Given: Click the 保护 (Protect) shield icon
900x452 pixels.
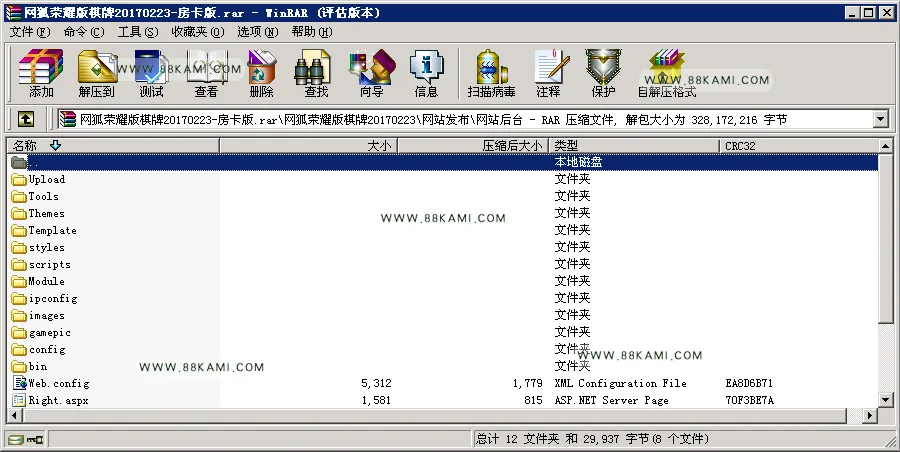Looking at the screenshot, I should [x=603, y=73].
